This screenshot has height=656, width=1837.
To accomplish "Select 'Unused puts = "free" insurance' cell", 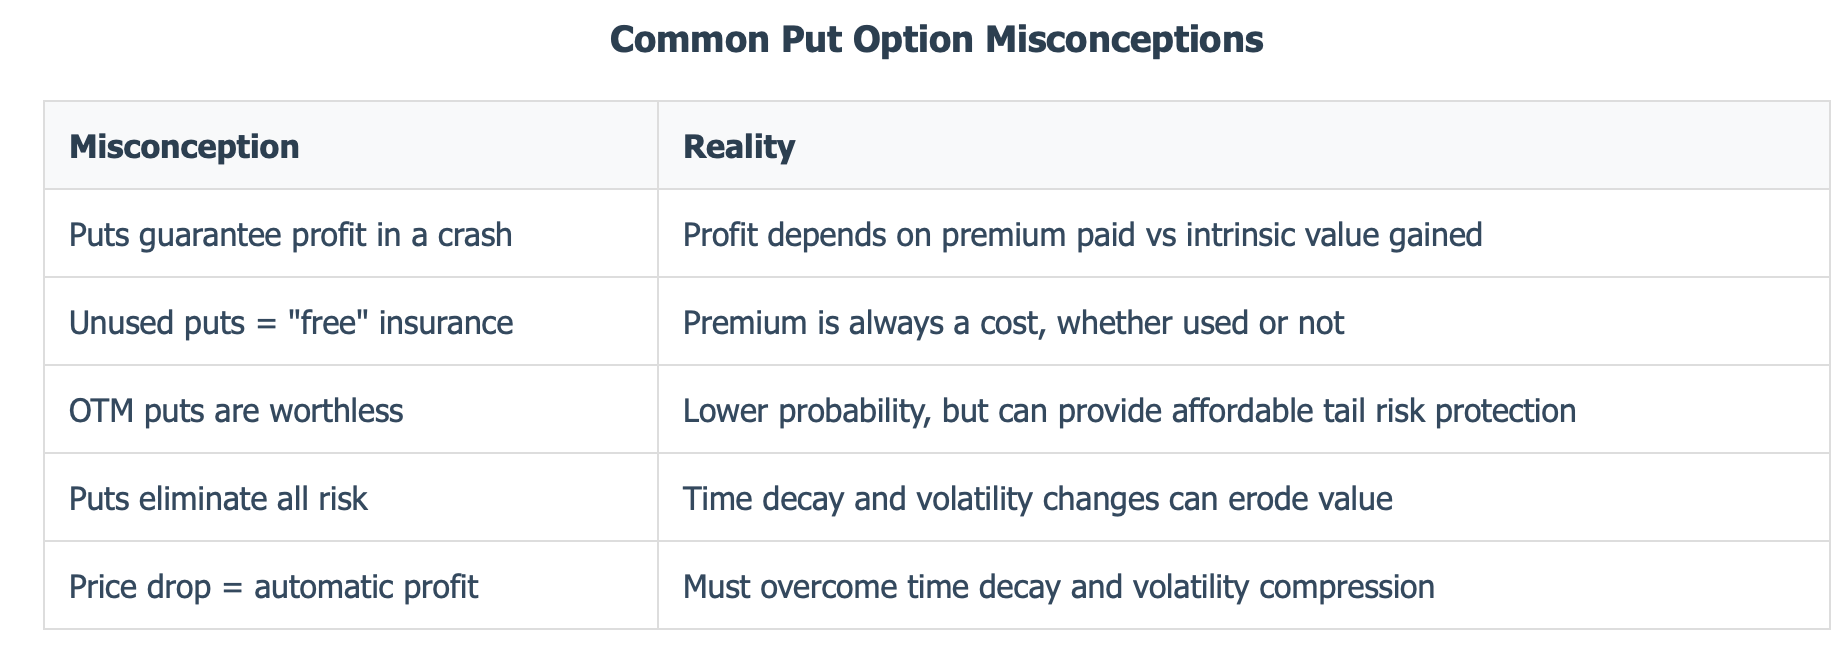I will click(x=351, y=322).
